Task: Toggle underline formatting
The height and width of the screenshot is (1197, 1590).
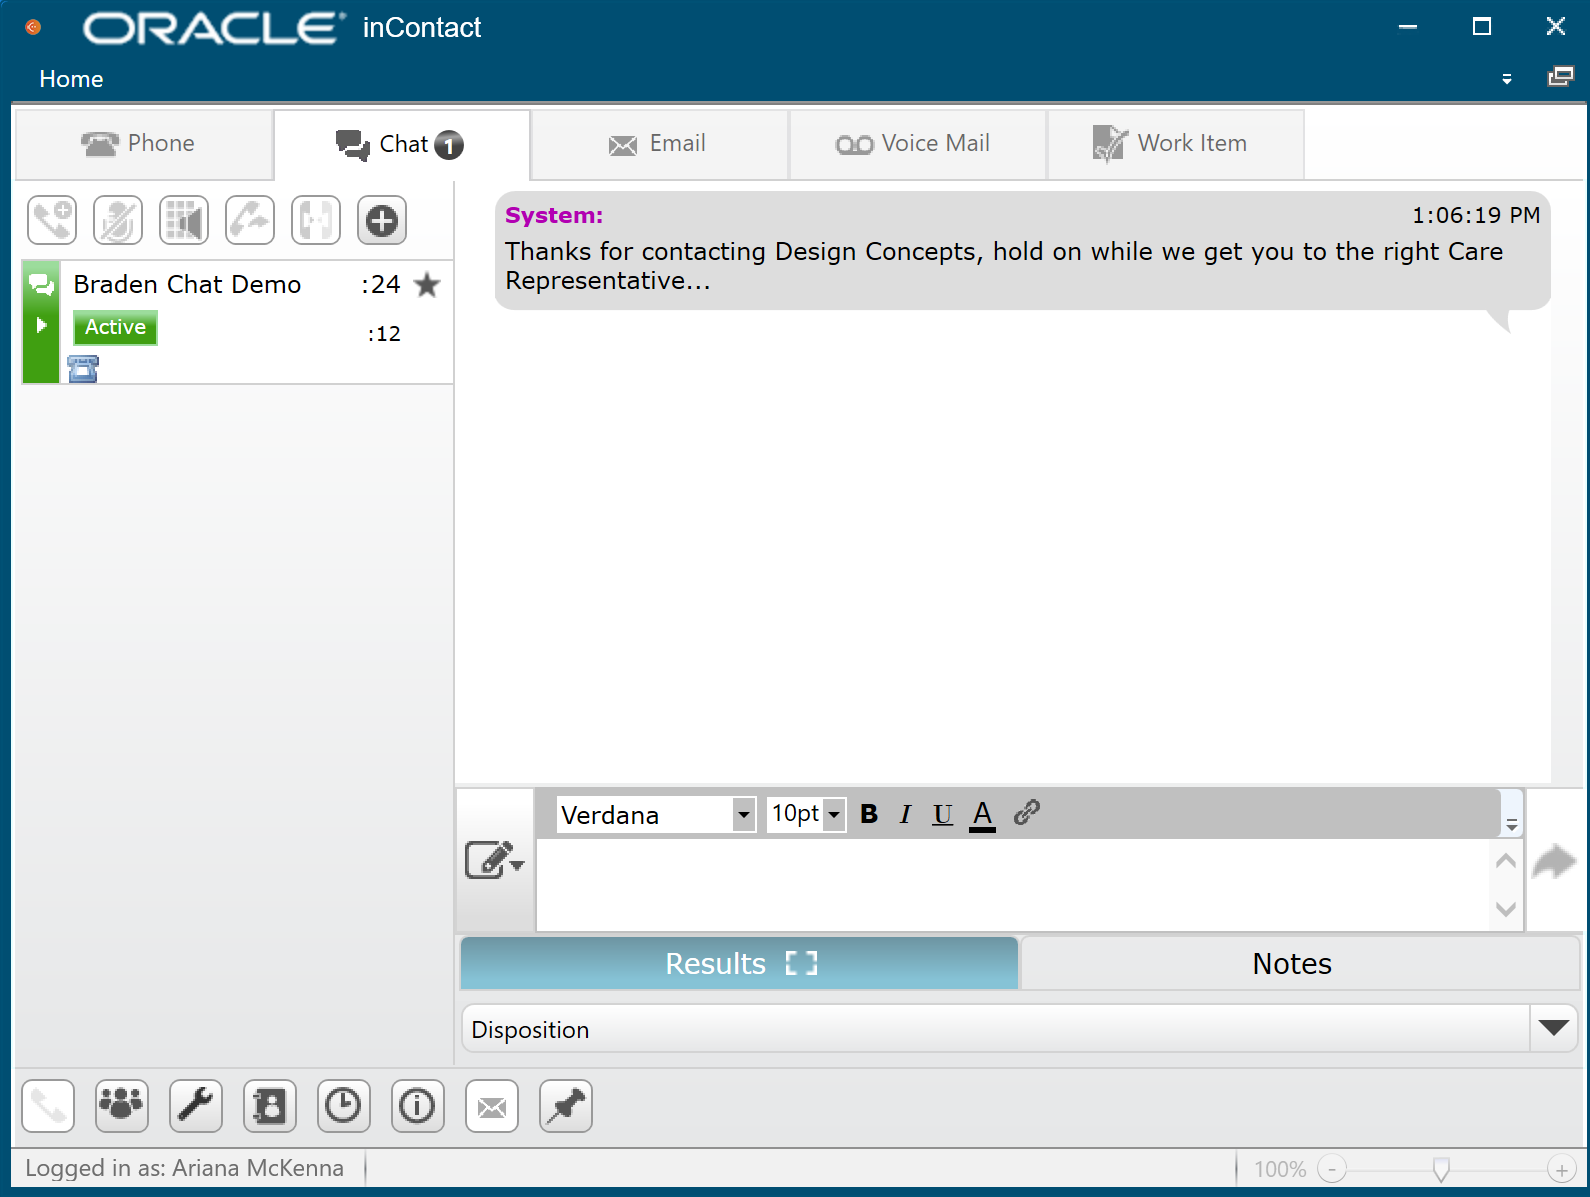Action: 942,814
